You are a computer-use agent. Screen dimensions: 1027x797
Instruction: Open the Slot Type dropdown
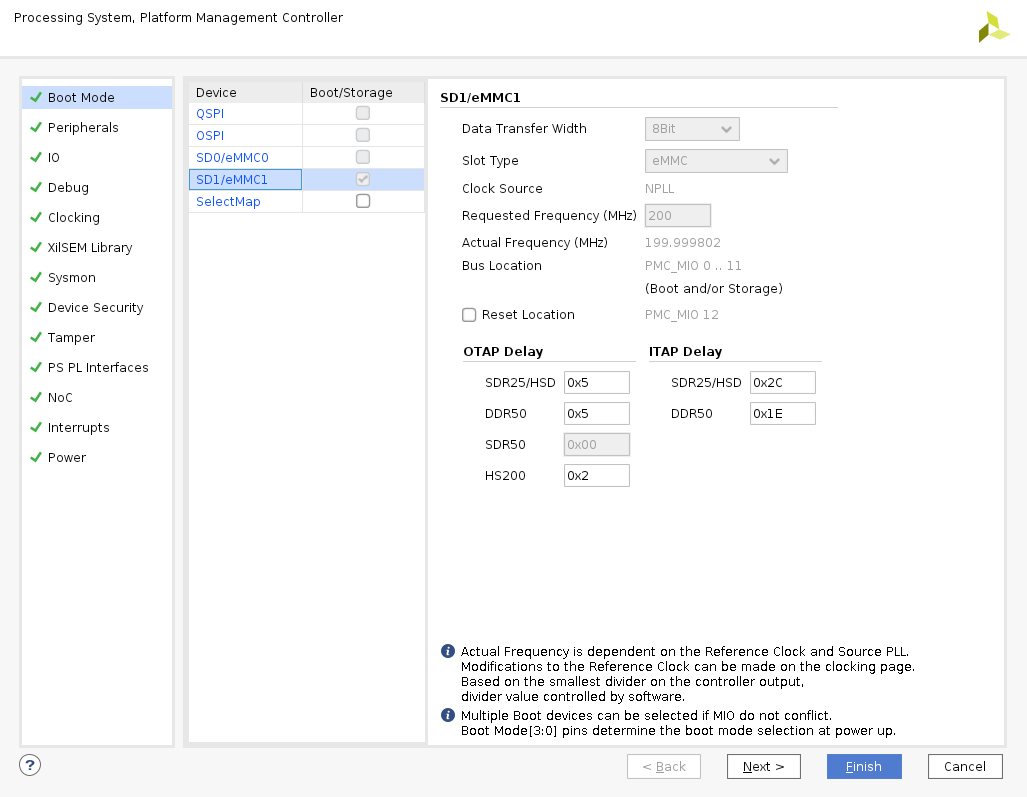tap(715, 161)
